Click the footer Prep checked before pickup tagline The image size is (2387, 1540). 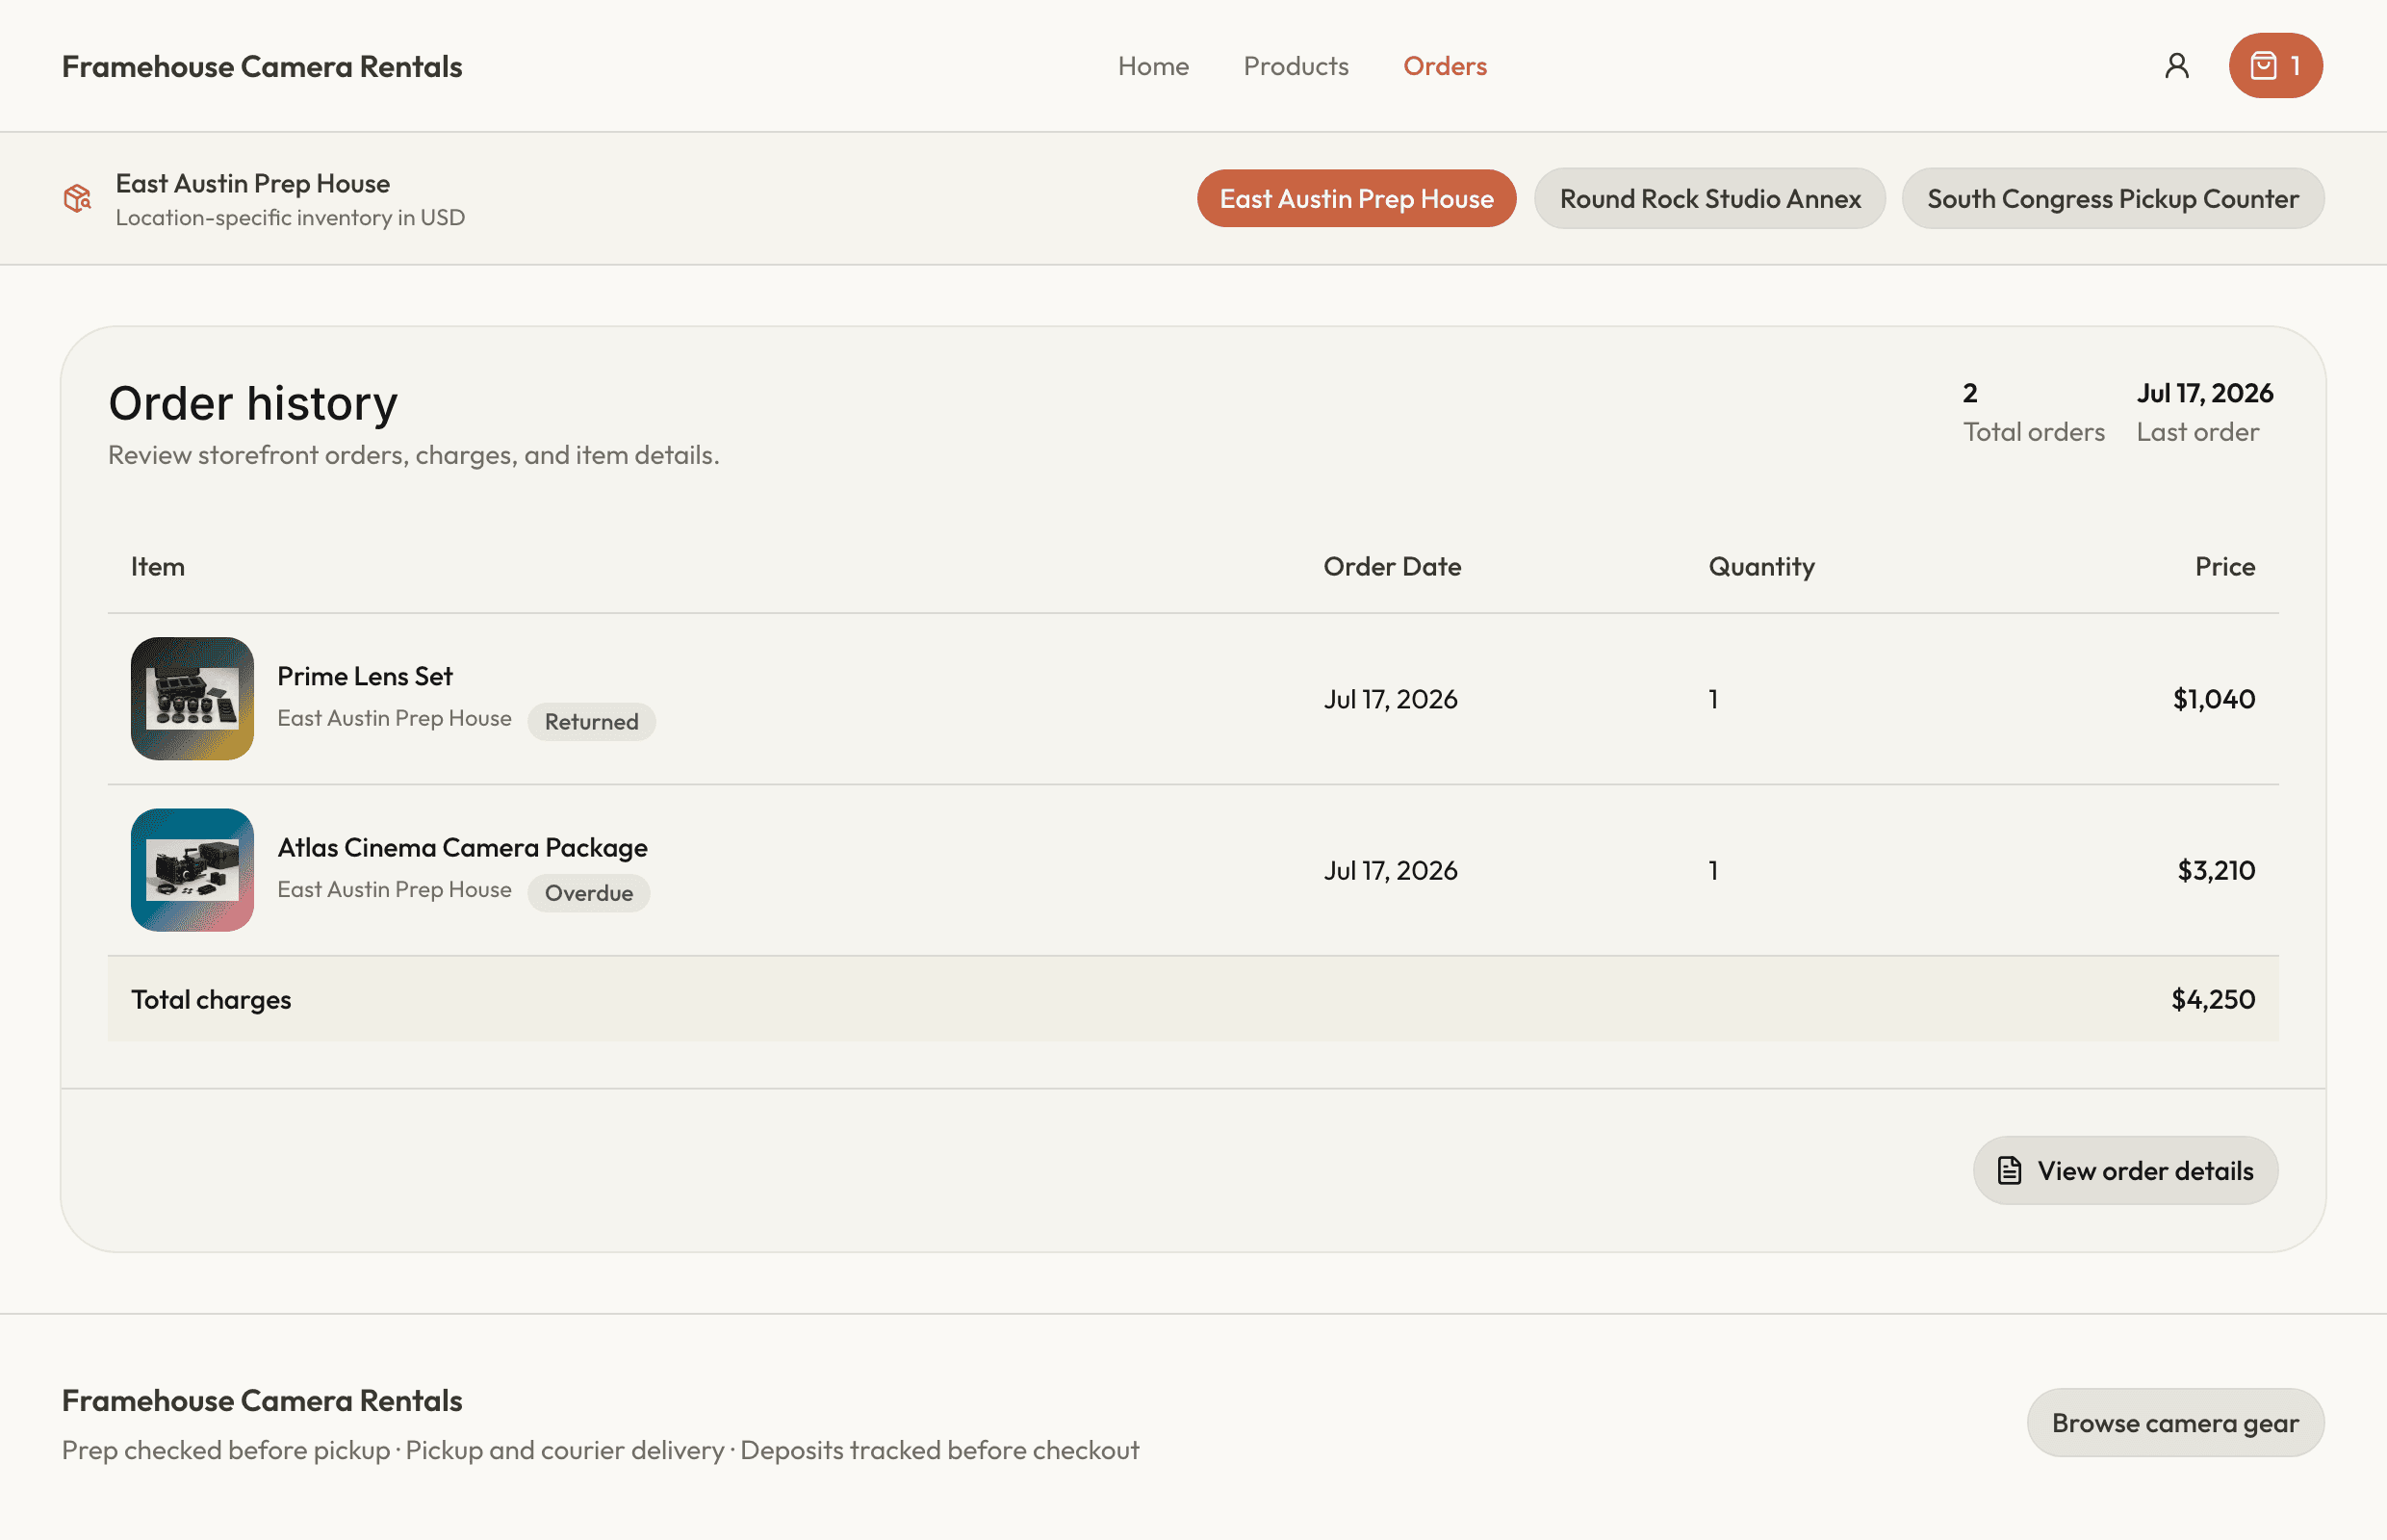[x=600, y=1450]
